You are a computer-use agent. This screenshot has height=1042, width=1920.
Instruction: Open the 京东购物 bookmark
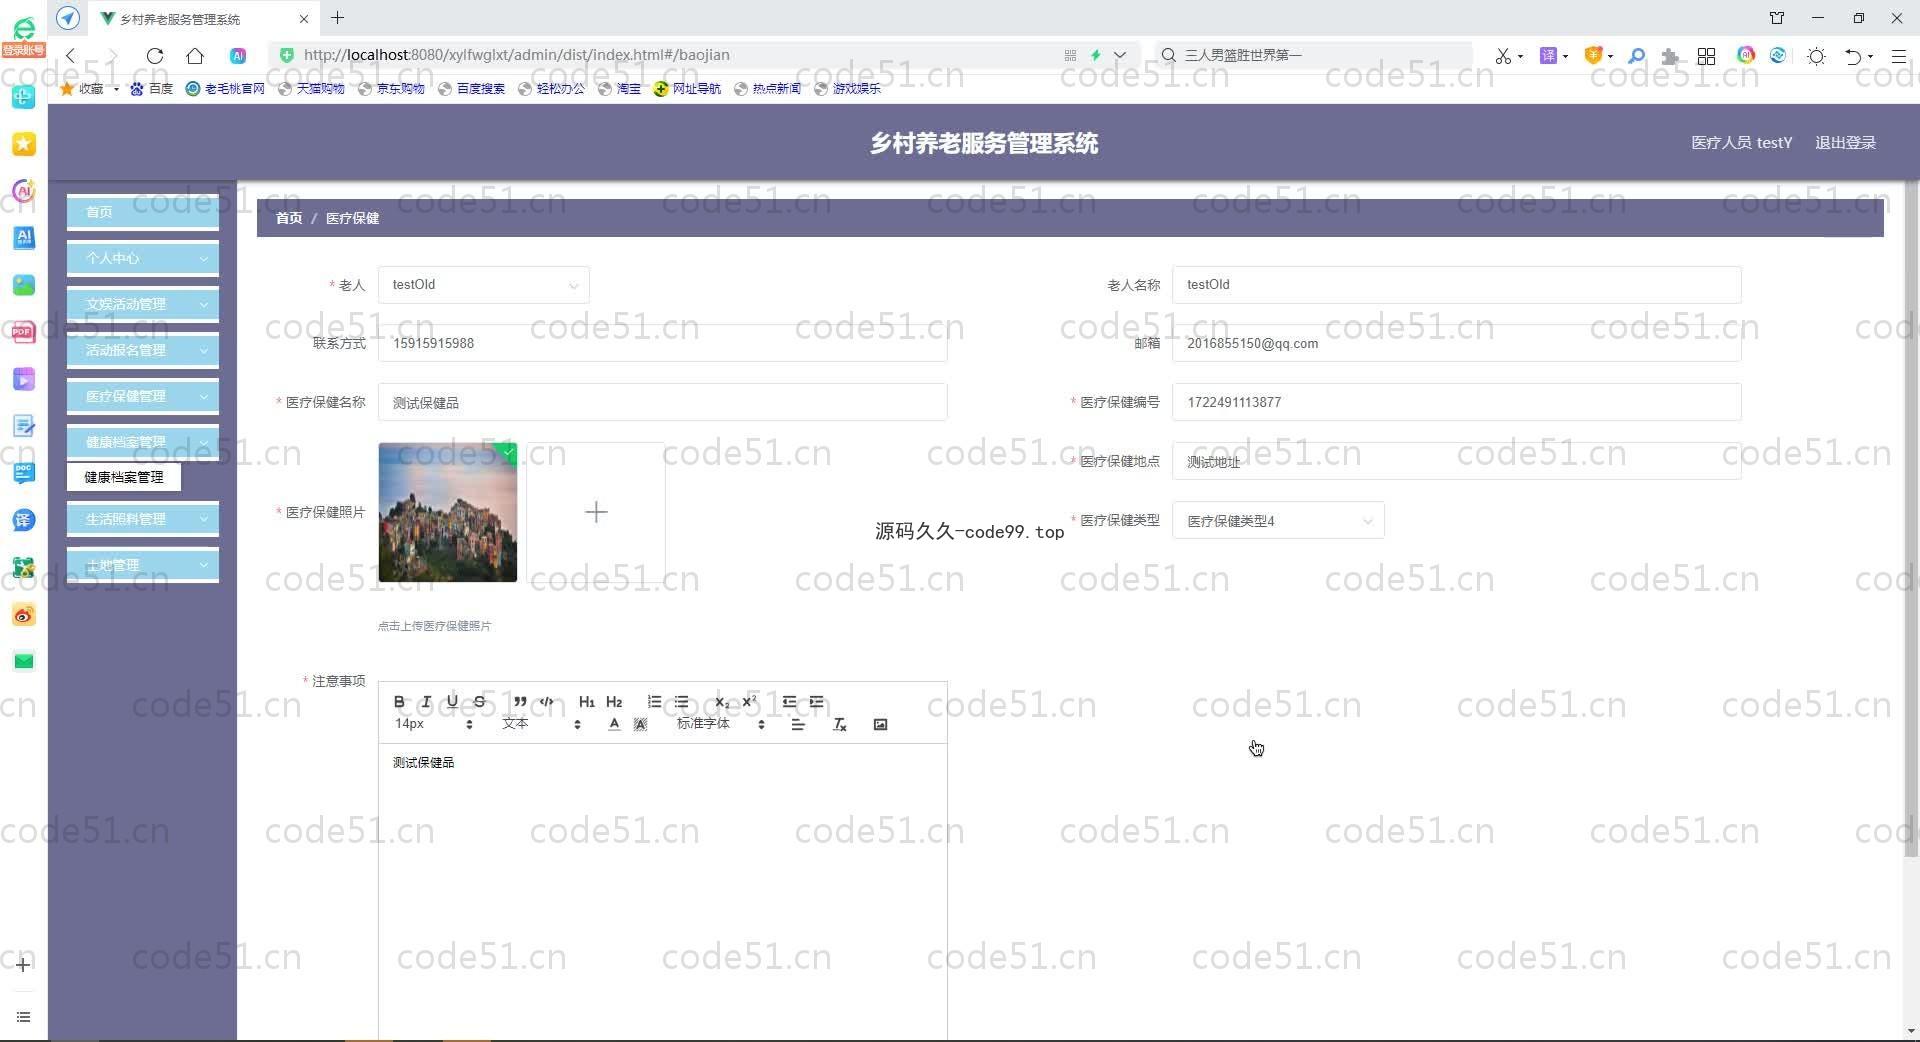coord(392,89)
